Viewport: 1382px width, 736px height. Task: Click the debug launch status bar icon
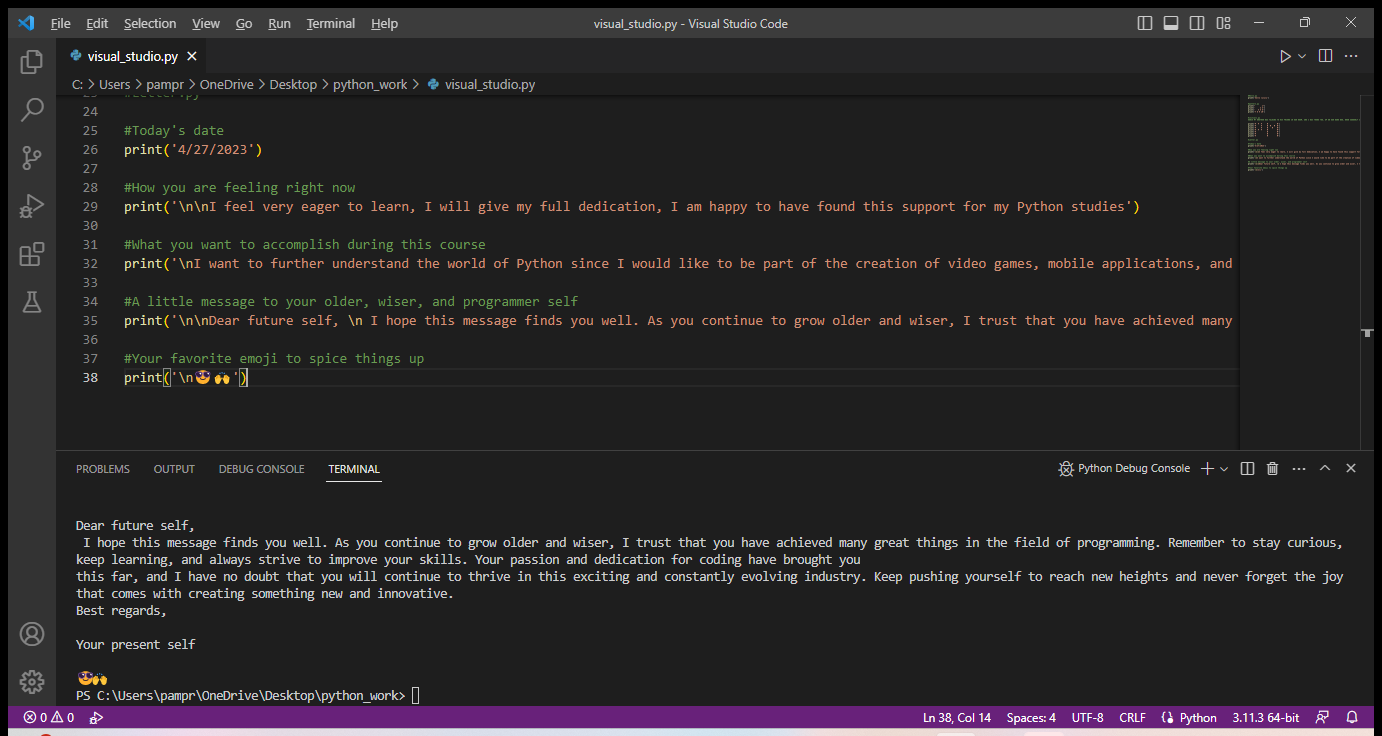click(x=97, y=717)
